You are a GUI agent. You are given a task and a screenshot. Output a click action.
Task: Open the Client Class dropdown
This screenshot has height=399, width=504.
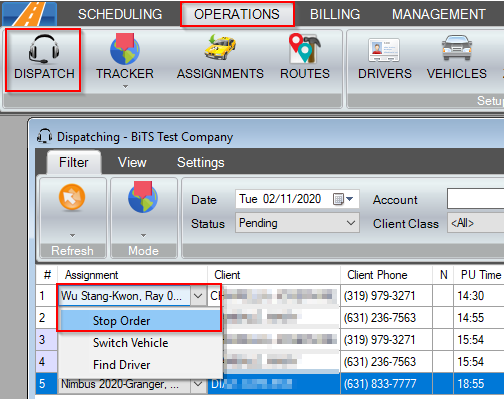(475, 223)
